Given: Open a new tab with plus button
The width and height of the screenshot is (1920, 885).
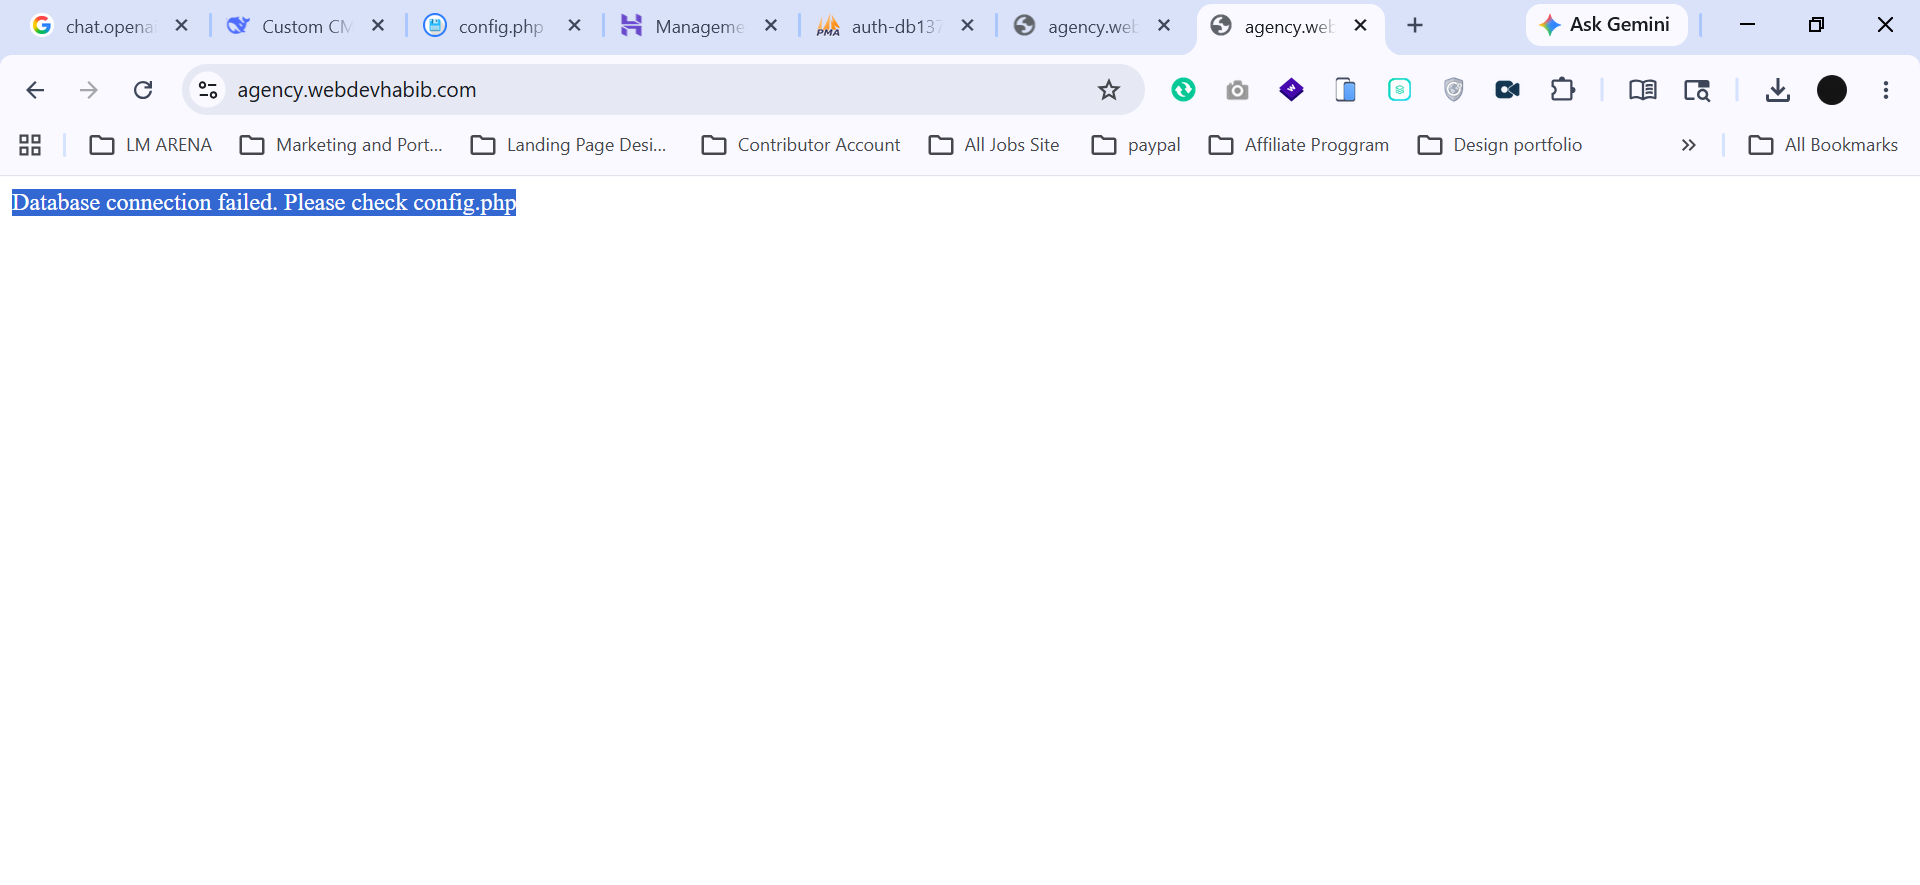Looking at the screenshot, I should click(1415, 26).
